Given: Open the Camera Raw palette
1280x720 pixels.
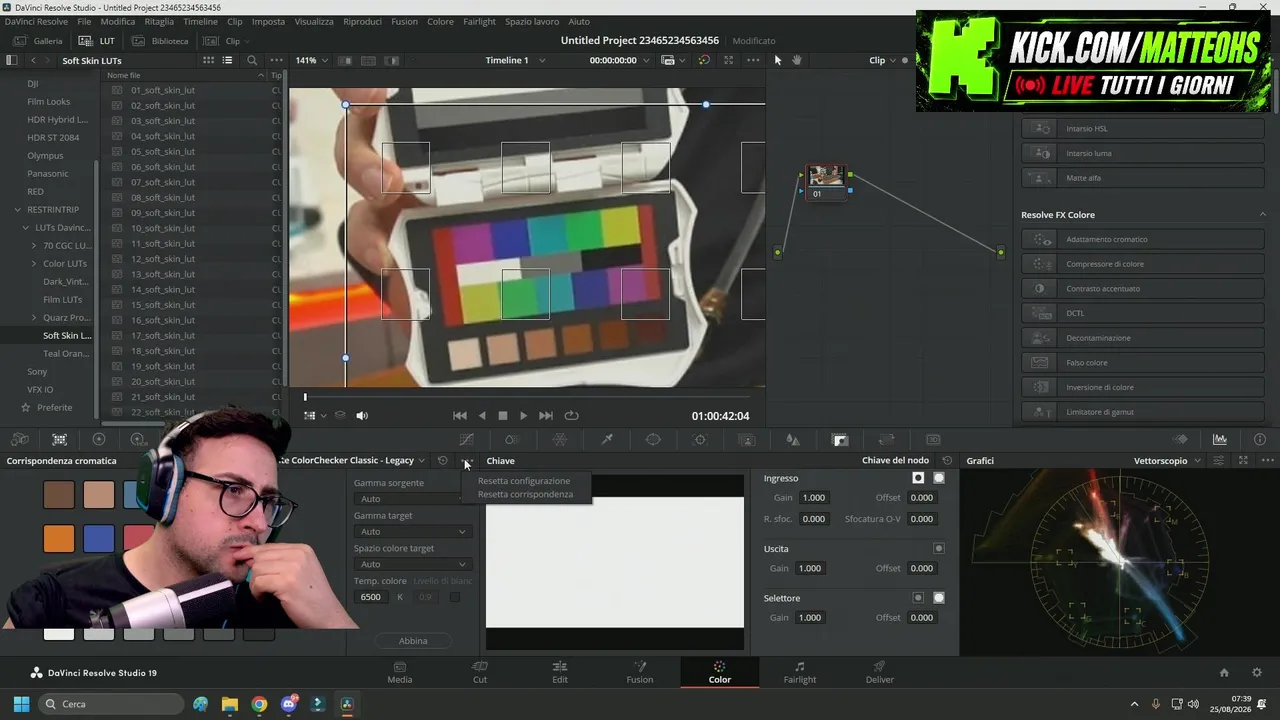Looking at the screenshot, I should 20,439.
